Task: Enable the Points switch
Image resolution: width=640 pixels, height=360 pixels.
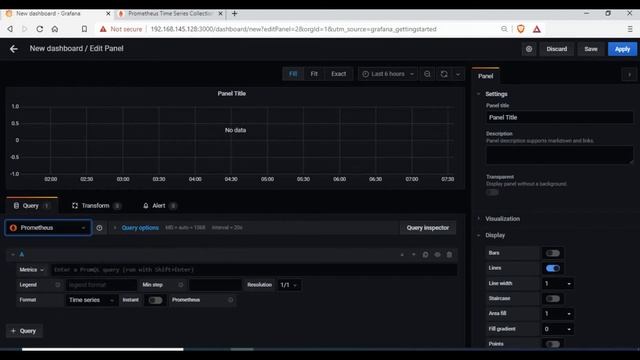Action: [553, 344]
